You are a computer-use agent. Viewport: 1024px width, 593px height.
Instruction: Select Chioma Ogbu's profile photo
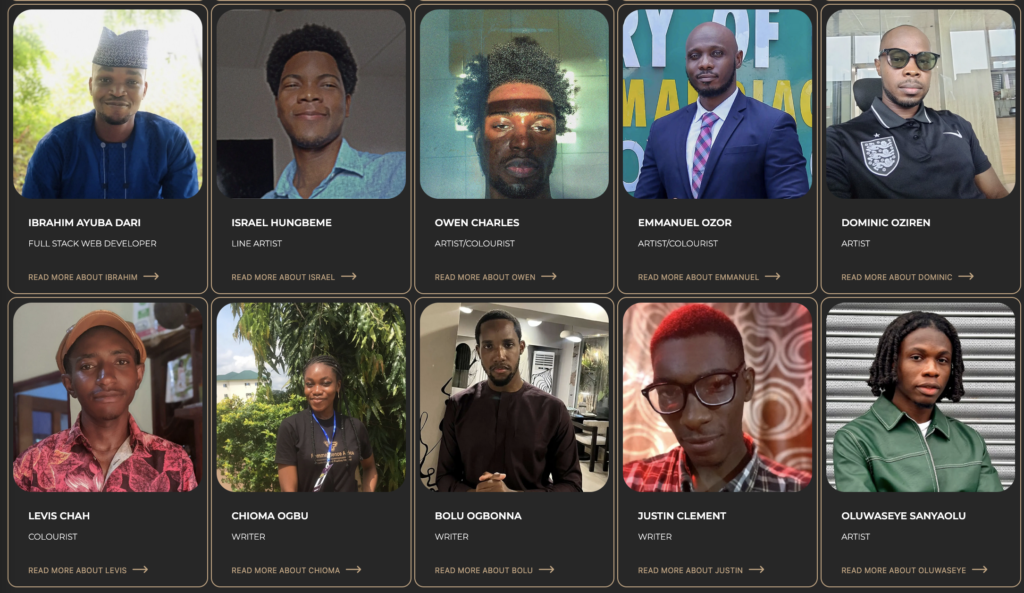[x=311, y=397]
